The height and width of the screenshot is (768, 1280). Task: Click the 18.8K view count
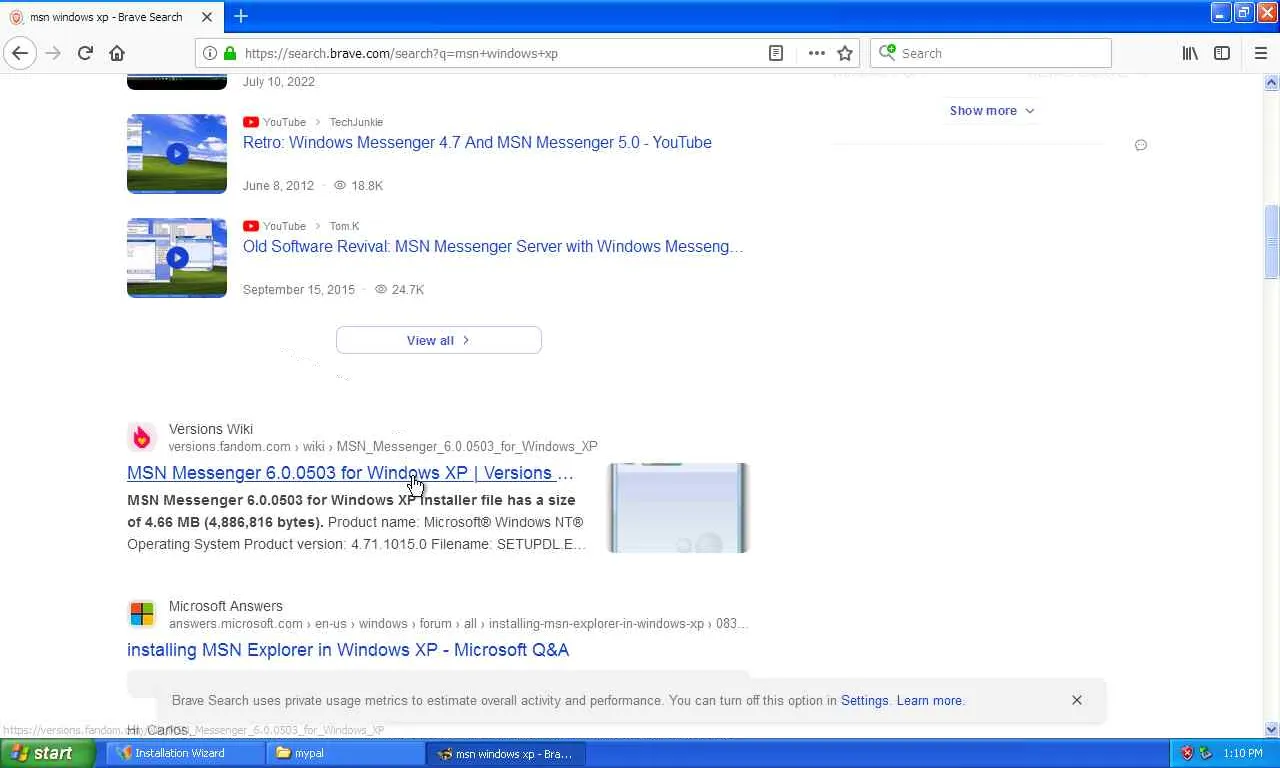point(367,185)
